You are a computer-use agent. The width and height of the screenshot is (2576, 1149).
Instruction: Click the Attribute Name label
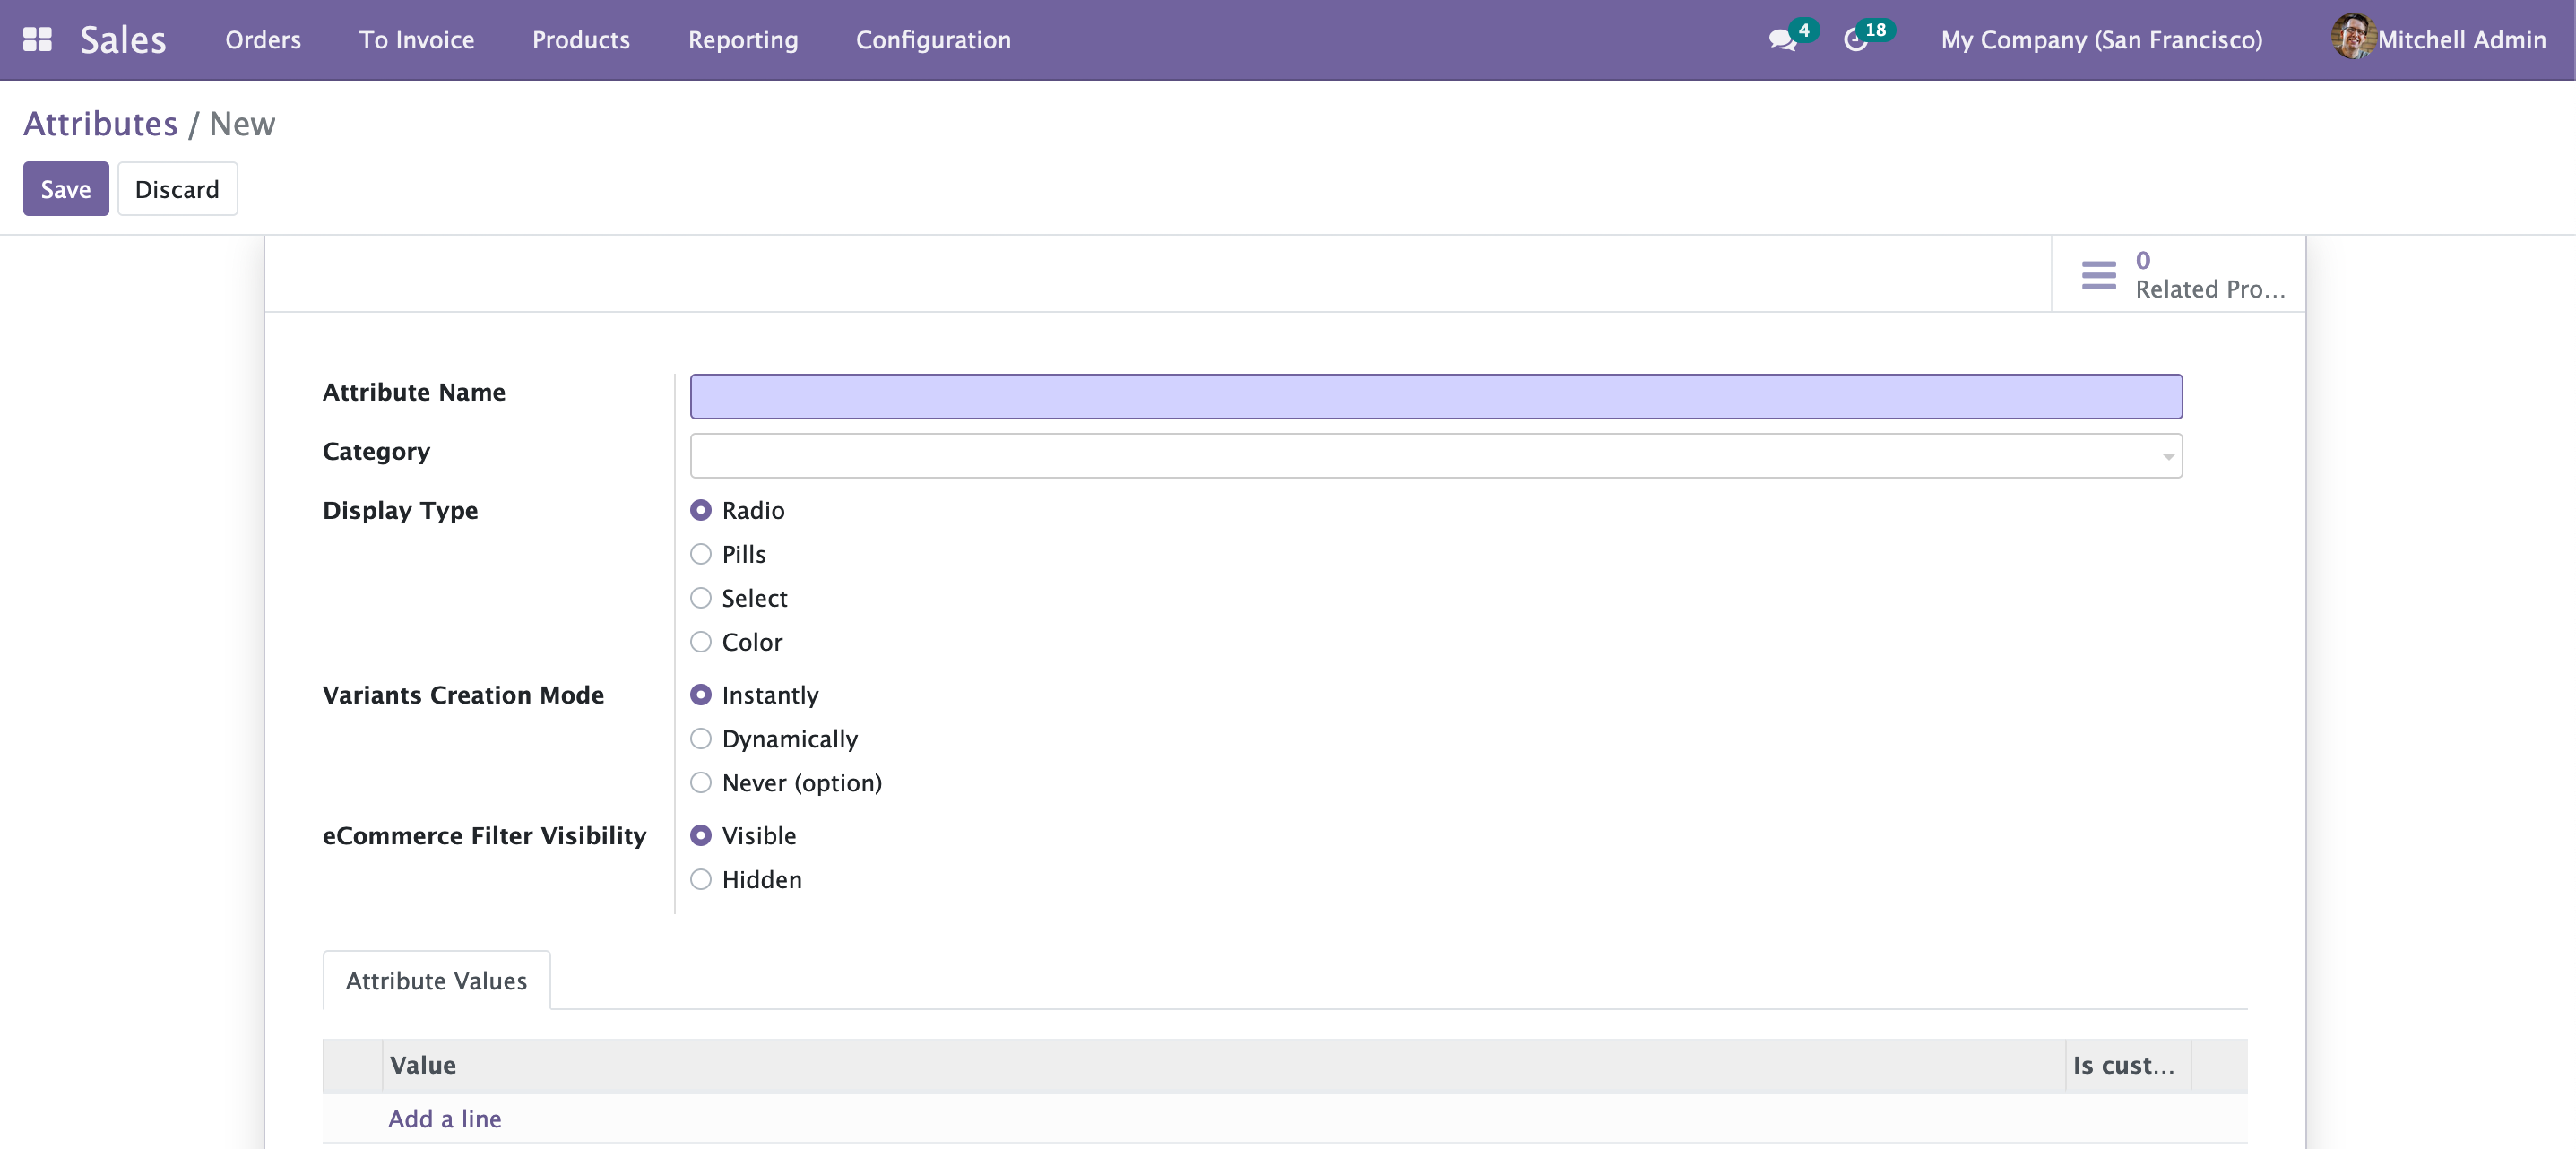[x=414, y=392]
